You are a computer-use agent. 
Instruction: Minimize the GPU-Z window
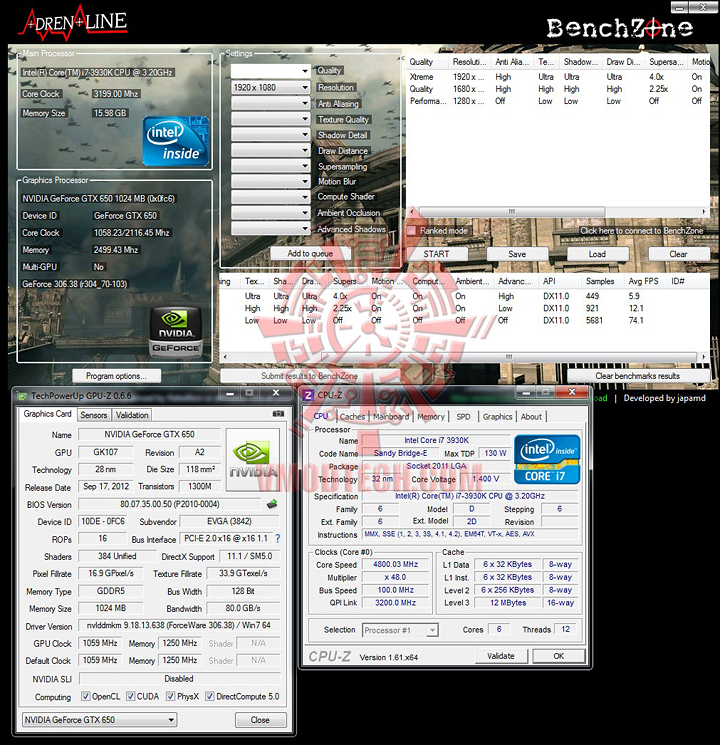230,393
